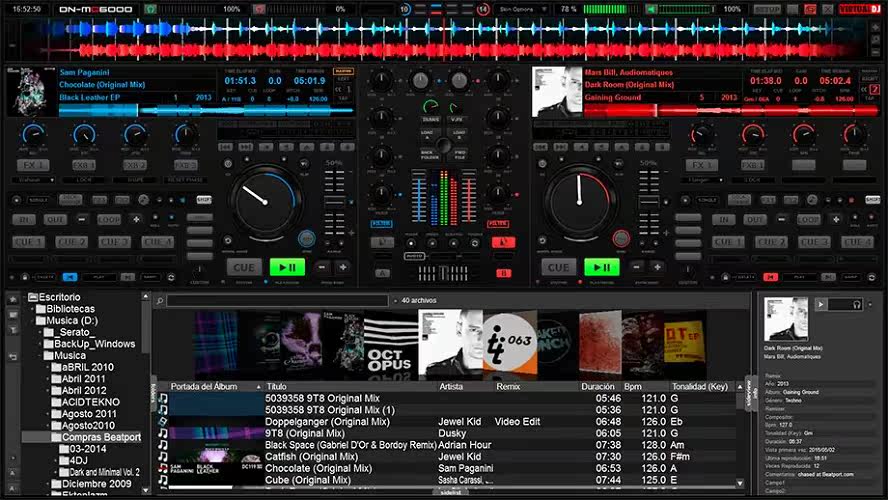Sort by Portada del Álbum column
Viewport: 888px width, 500px height.
pos(204,387)
